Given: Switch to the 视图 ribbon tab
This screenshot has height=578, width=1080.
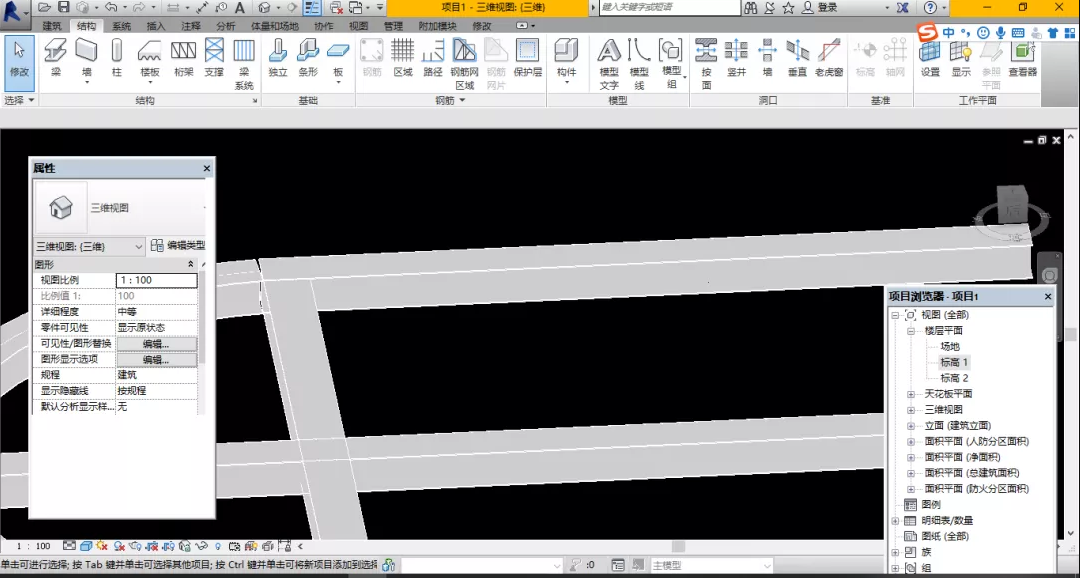Looking at the screenshot, I should tap(358, 26).
